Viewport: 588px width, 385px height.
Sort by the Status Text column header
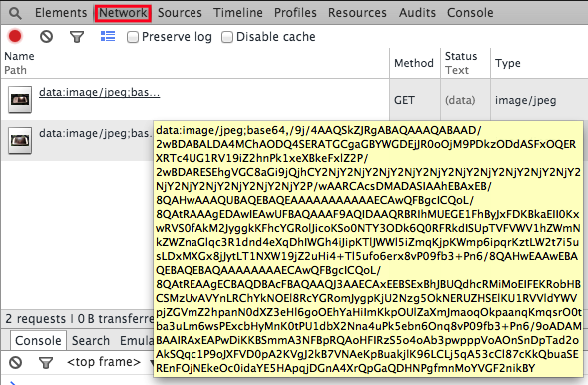465,63
